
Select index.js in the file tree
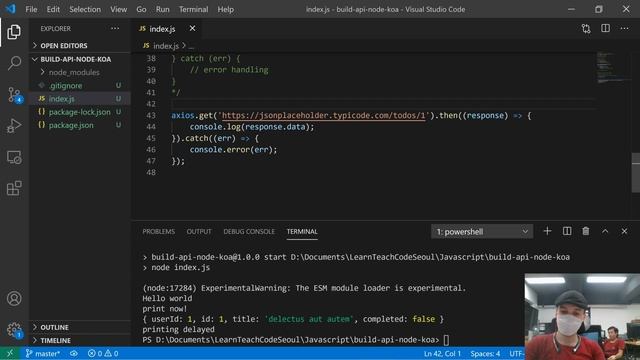coord(80,98)
